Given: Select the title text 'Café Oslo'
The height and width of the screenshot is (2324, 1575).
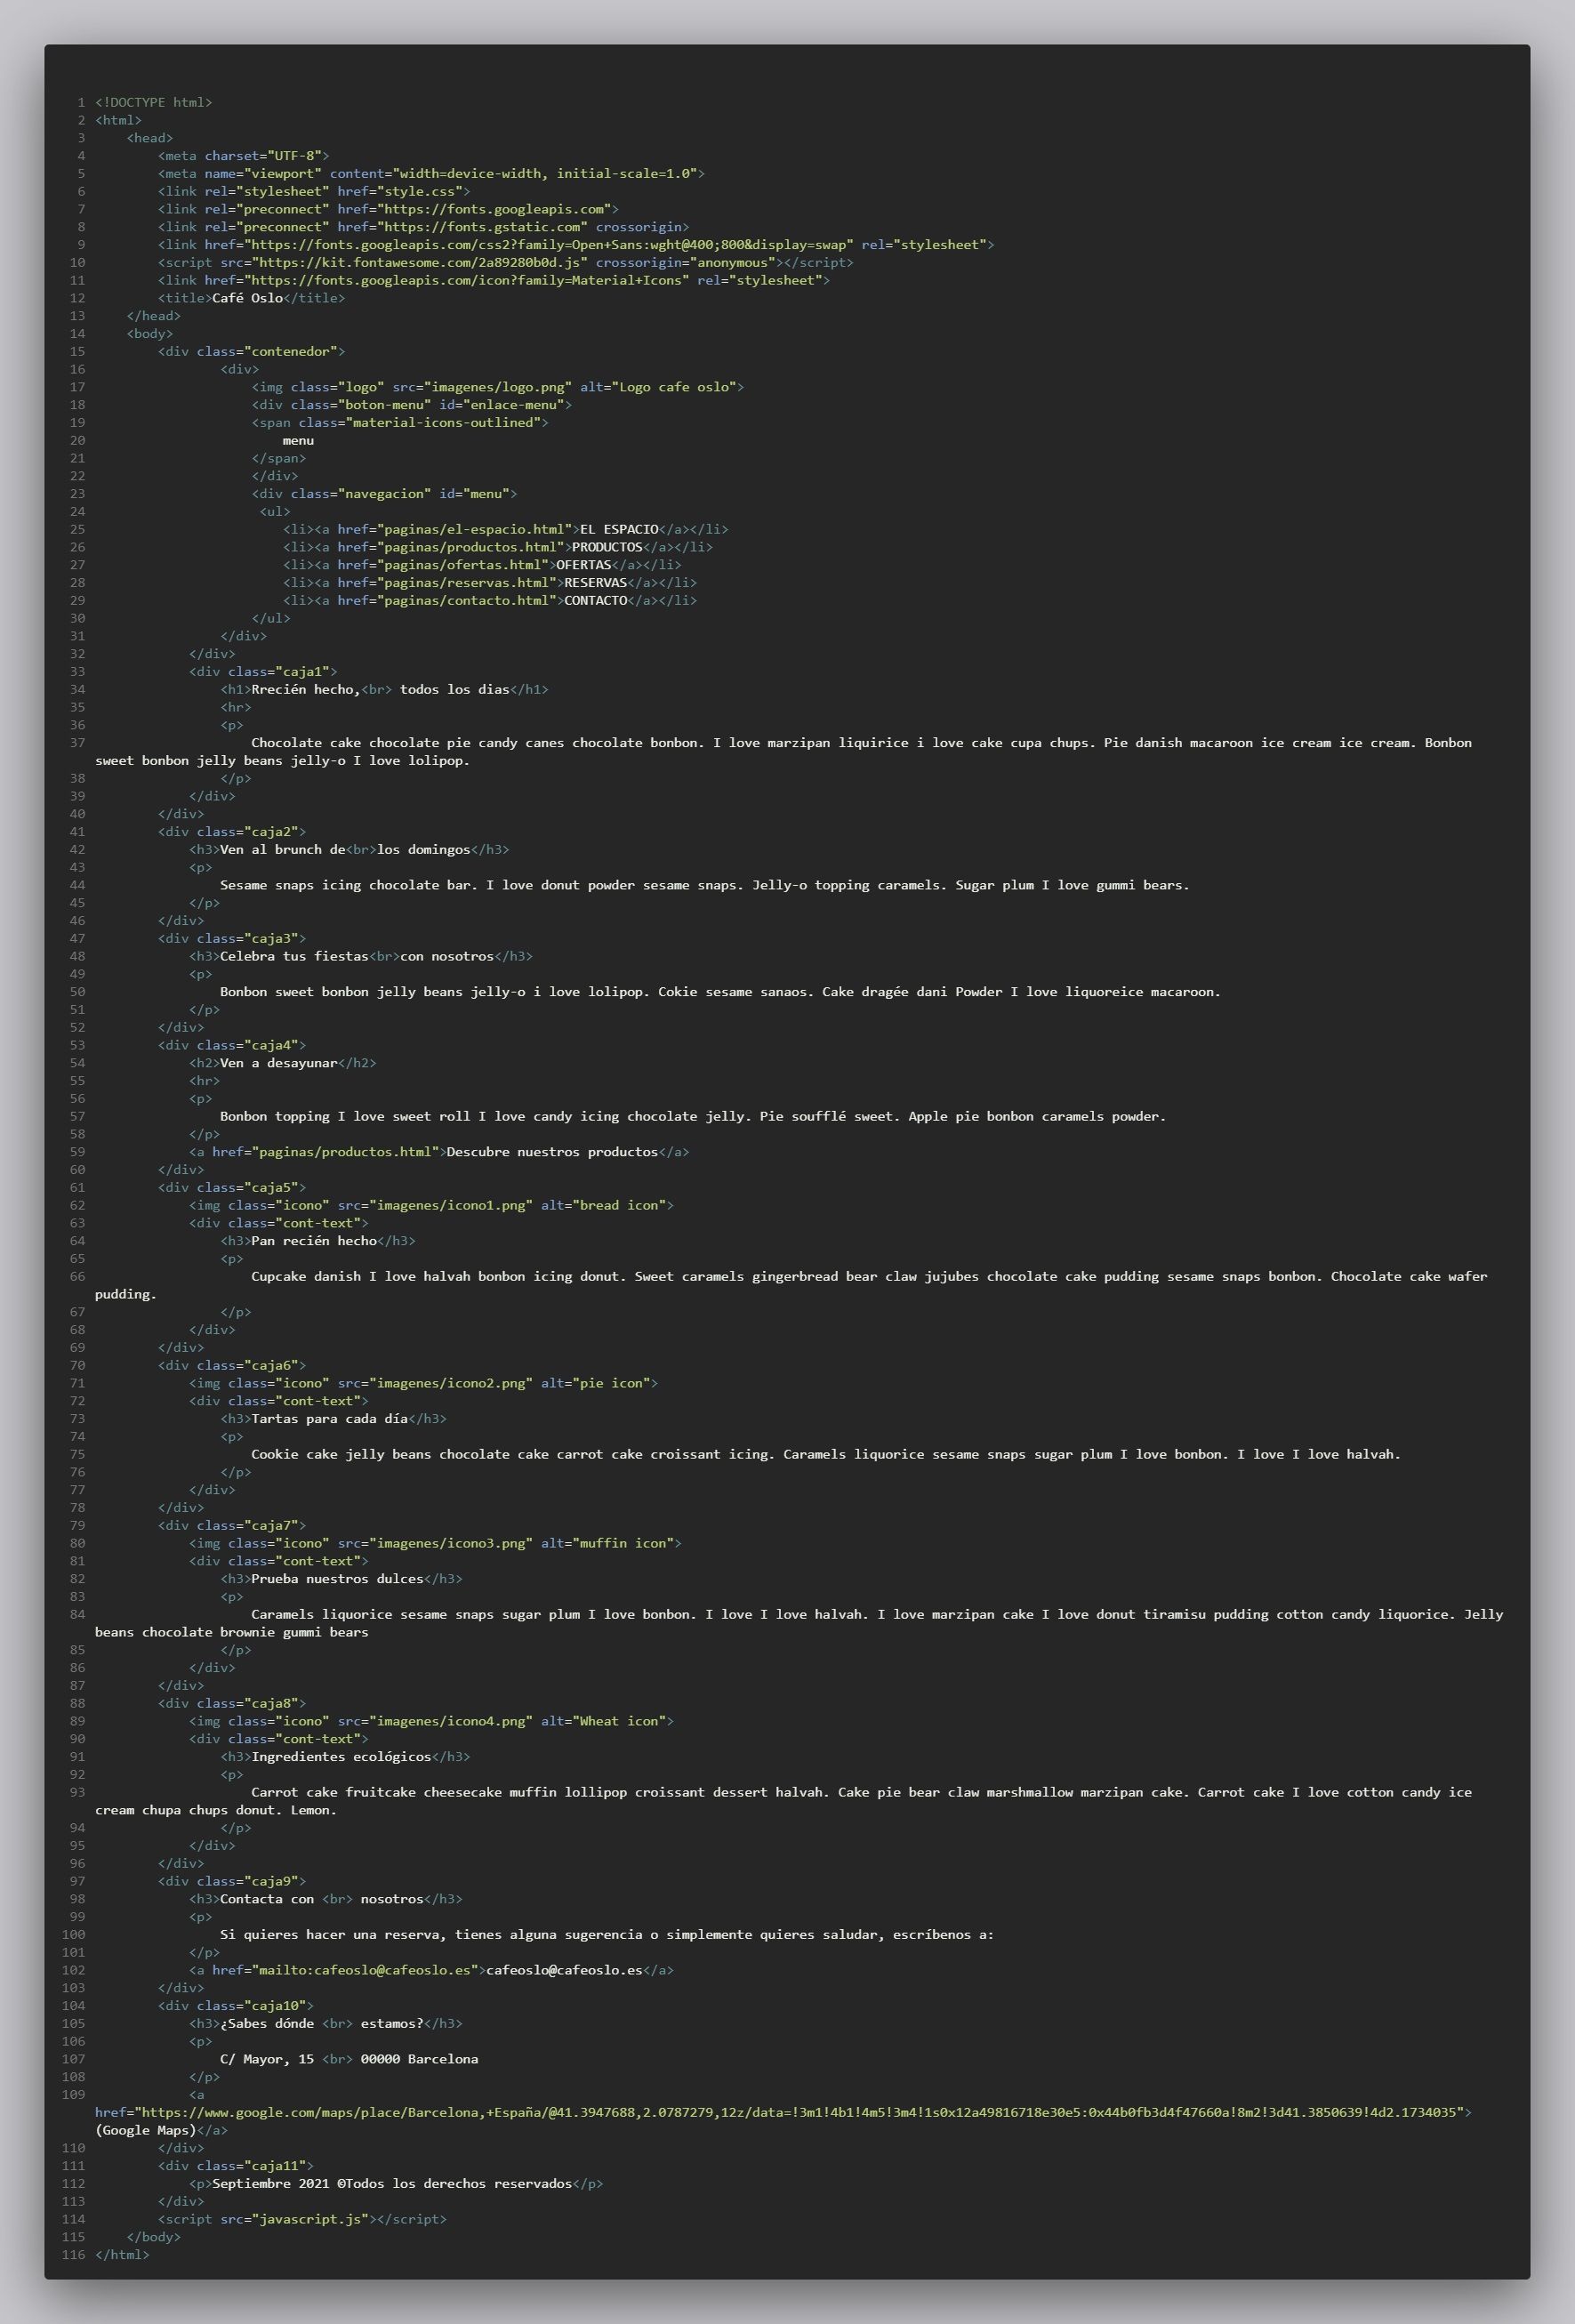Looking at the screenshot, I should click(247, 298).
